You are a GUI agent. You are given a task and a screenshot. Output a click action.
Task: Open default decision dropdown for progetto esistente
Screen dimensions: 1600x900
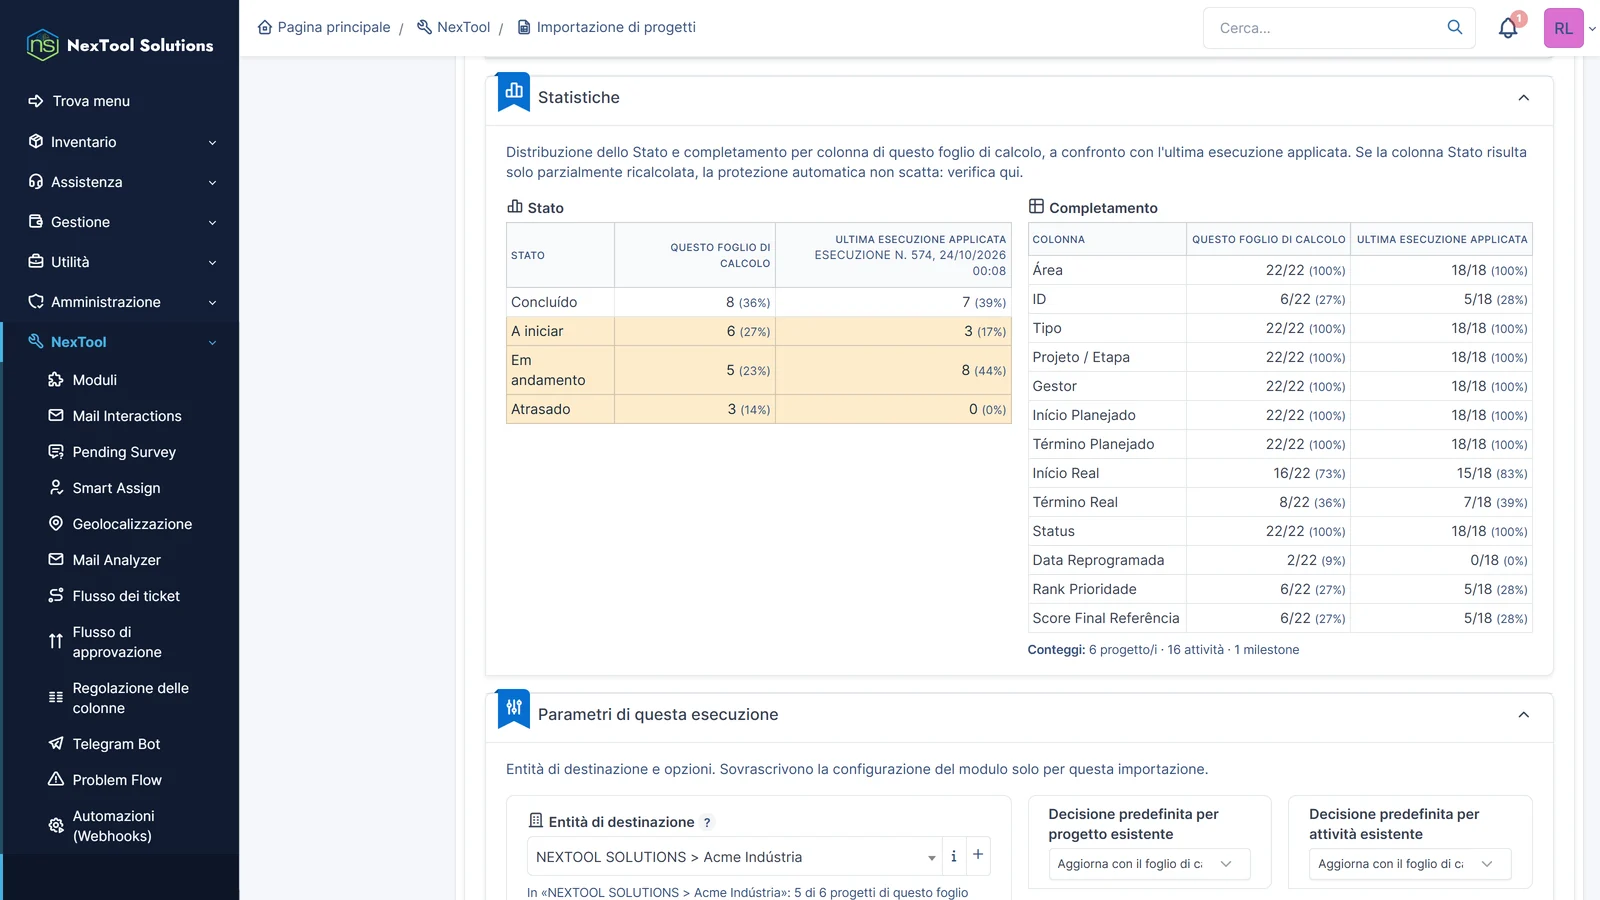tap(1149, 864)
